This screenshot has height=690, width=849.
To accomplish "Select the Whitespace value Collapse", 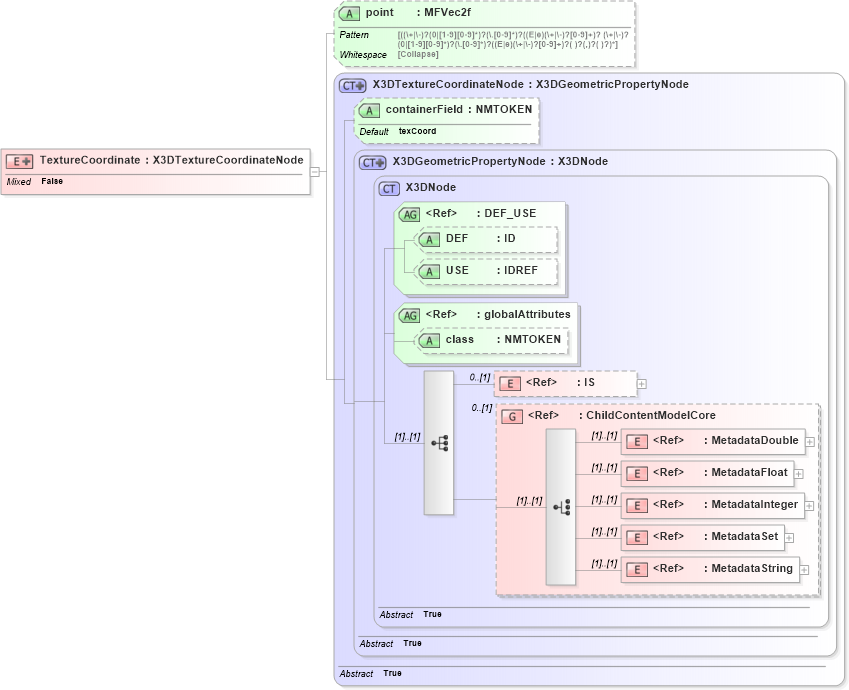I will (x=418, y=54).
